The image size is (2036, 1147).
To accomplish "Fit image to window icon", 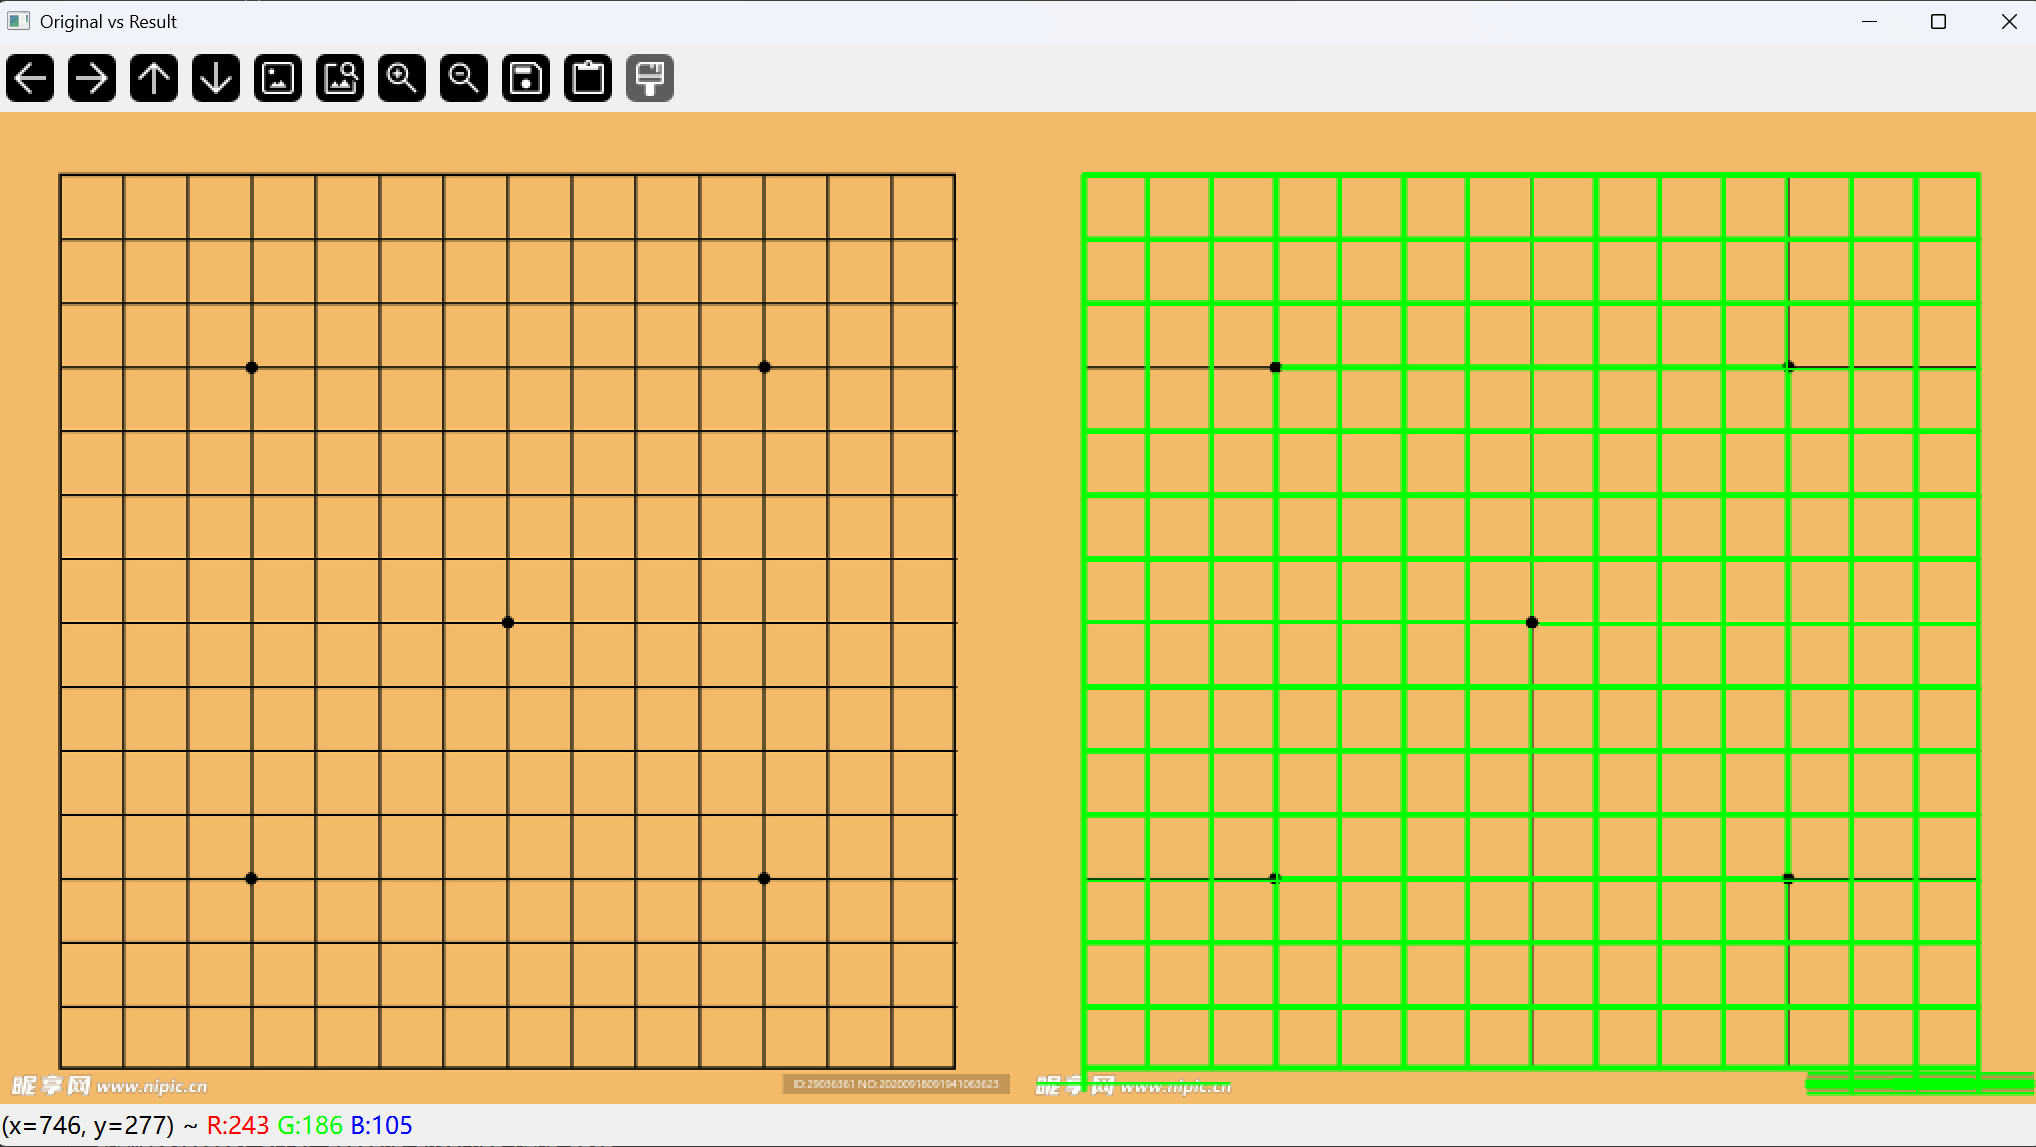I will tap(340, 78).
